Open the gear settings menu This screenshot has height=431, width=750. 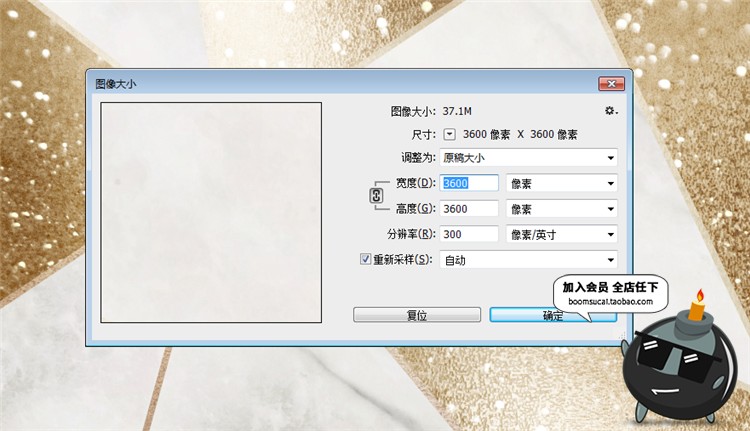coord(611,111)
